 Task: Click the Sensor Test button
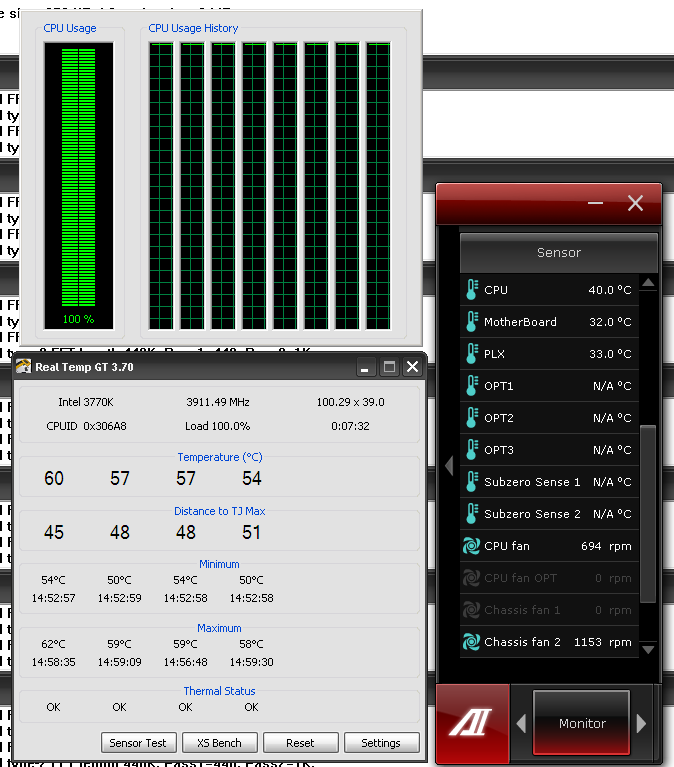[x=138, y=743]
